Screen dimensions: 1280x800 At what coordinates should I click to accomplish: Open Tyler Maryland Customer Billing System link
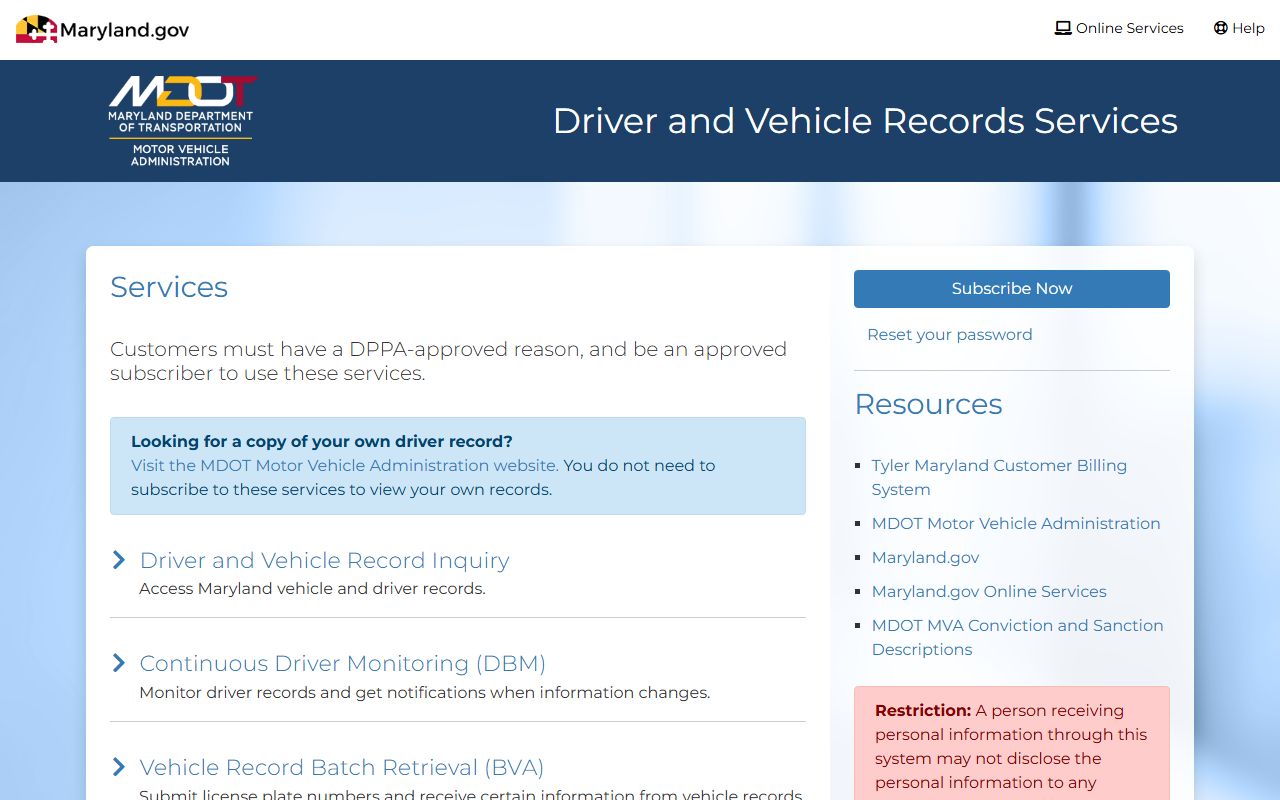[x=999, y=477]
